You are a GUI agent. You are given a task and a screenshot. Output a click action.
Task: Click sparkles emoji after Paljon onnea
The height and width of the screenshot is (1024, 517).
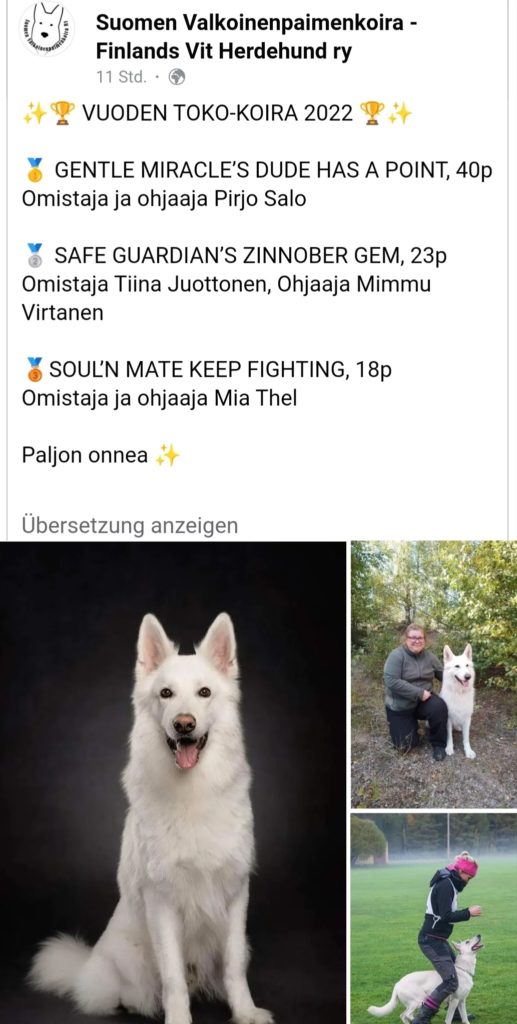tap(167, 455)
